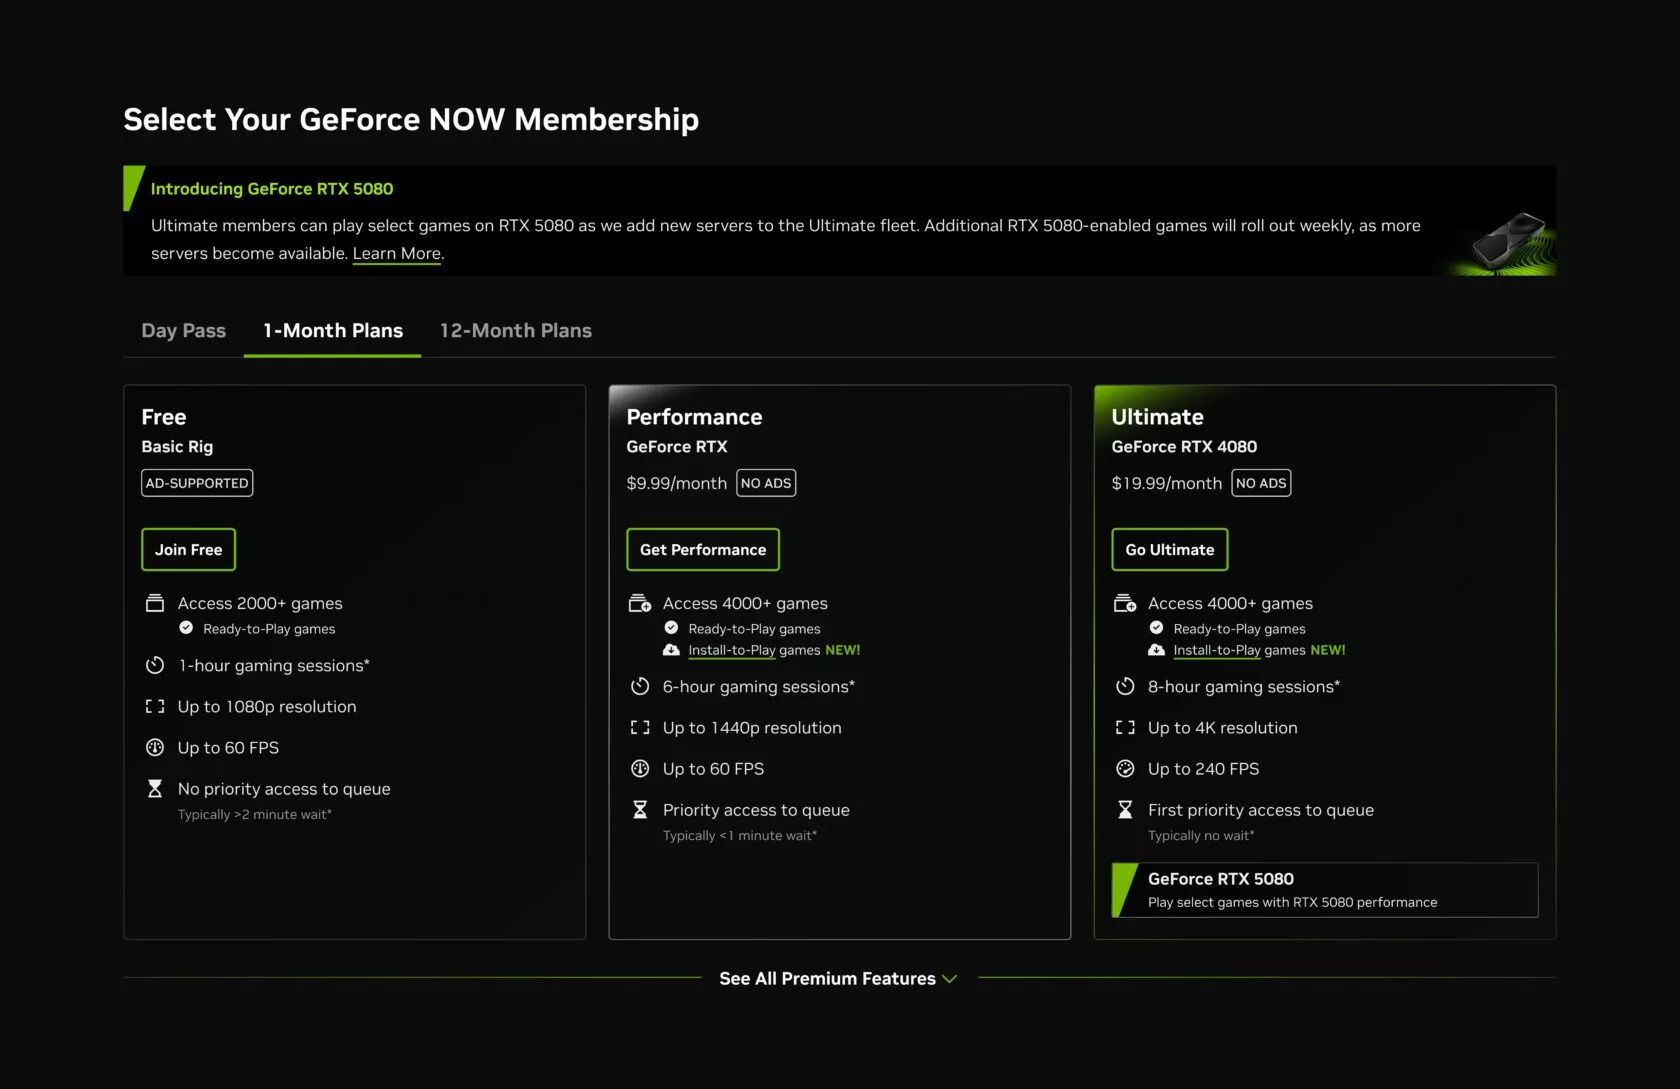This screenshot has height=1089, width=1680.
Task: Click the Up to 240 FPS text
Action: [1204, 769]
